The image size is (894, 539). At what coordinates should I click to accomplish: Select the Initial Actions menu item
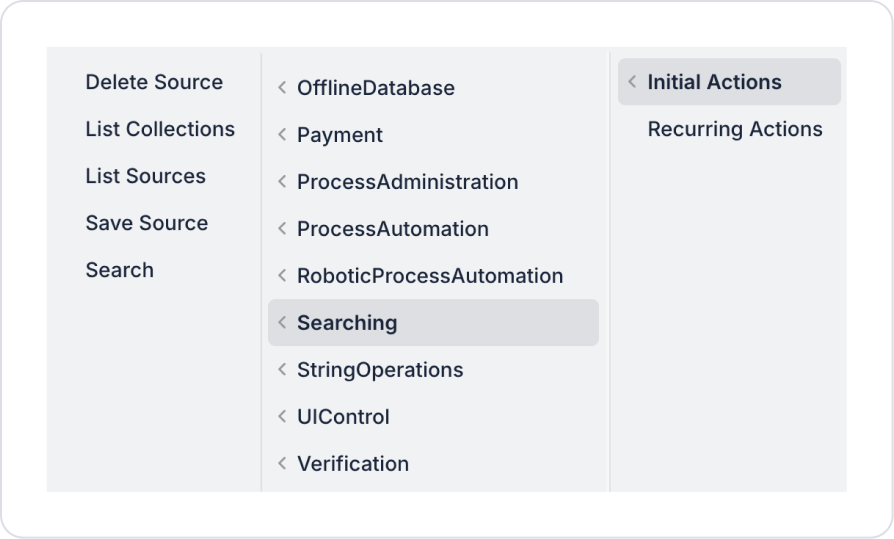point(729,82)
